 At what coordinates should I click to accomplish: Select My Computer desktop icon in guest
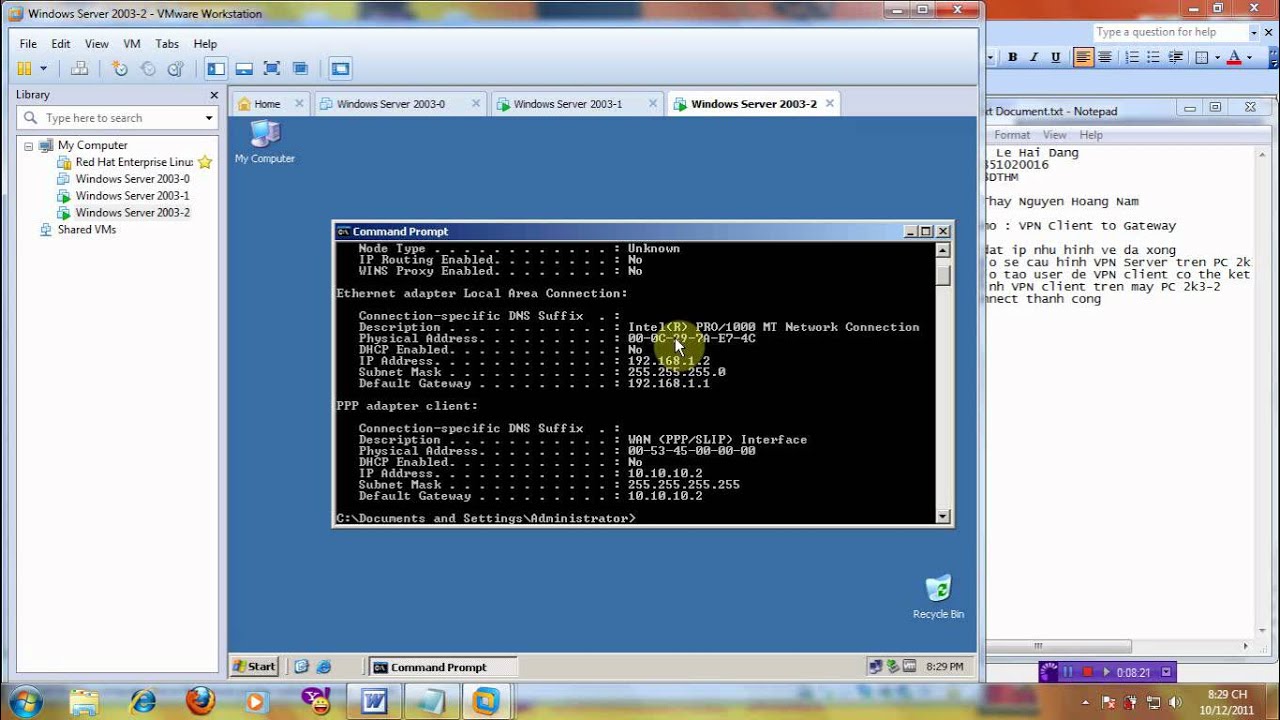265,142
